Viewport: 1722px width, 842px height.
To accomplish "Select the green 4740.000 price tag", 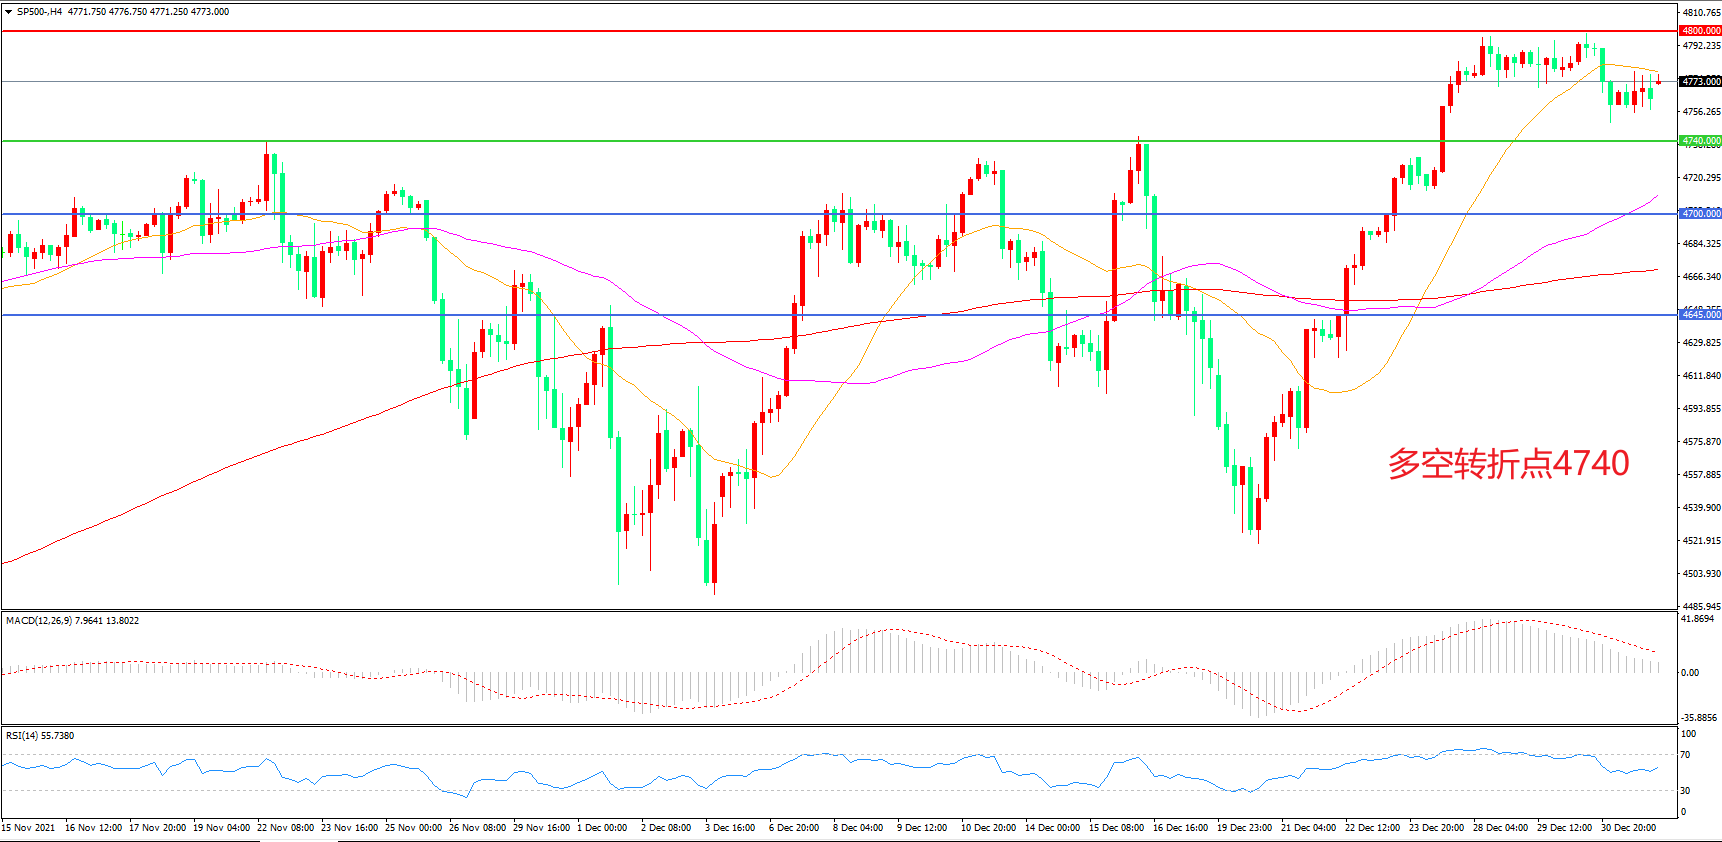I will 1700,141.
